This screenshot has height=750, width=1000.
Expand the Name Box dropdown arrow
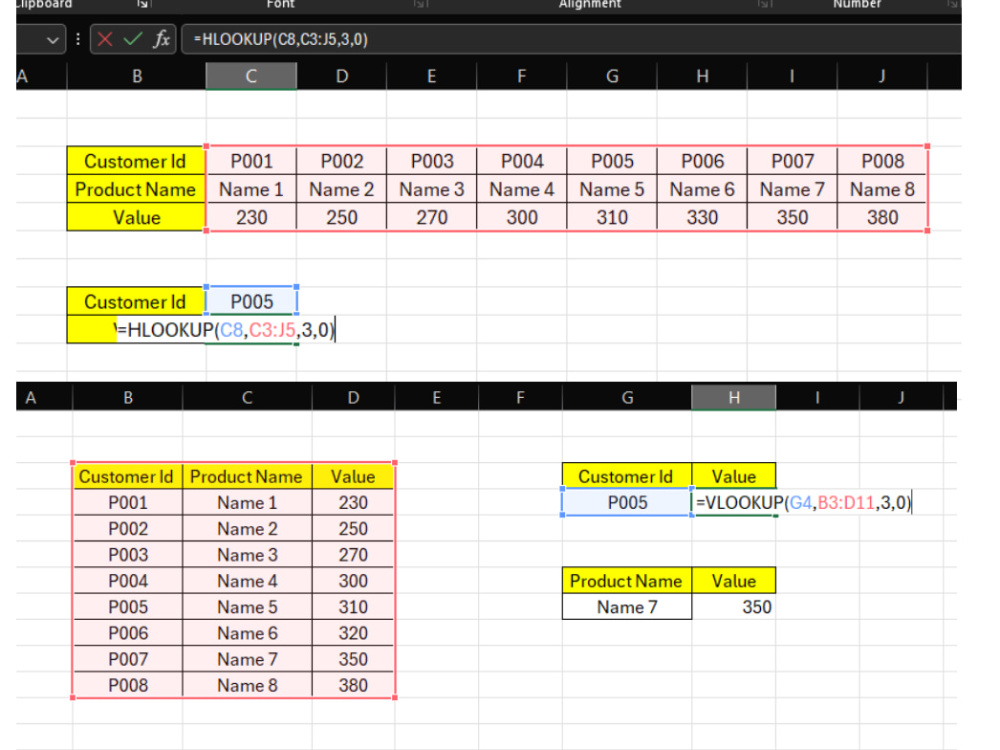coord(53,40)
